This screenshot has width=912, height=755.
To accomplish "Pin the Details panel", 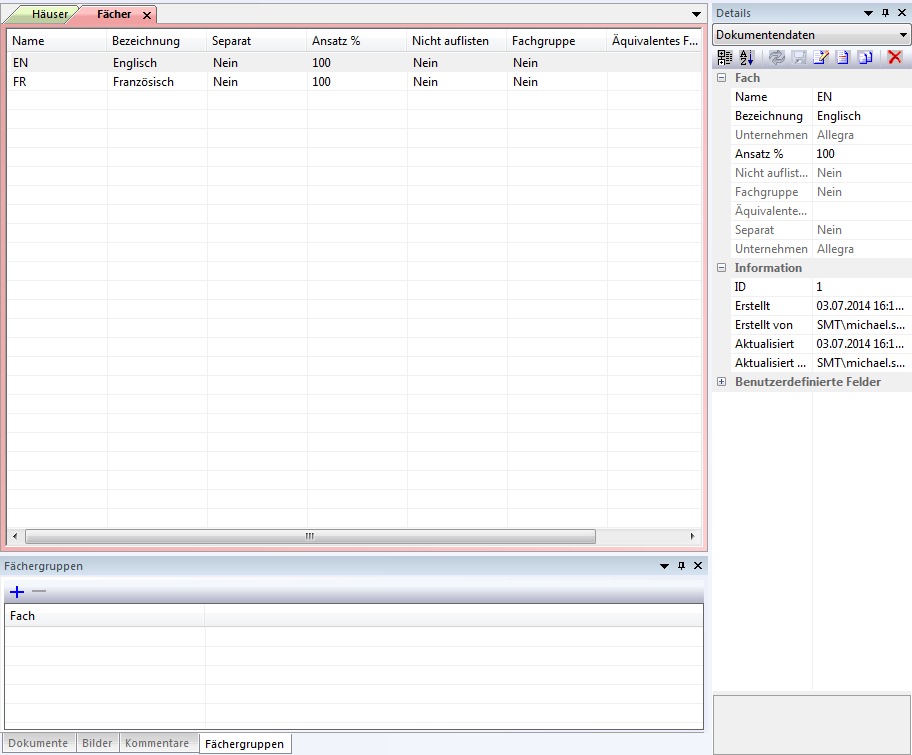I will (885, 13).
